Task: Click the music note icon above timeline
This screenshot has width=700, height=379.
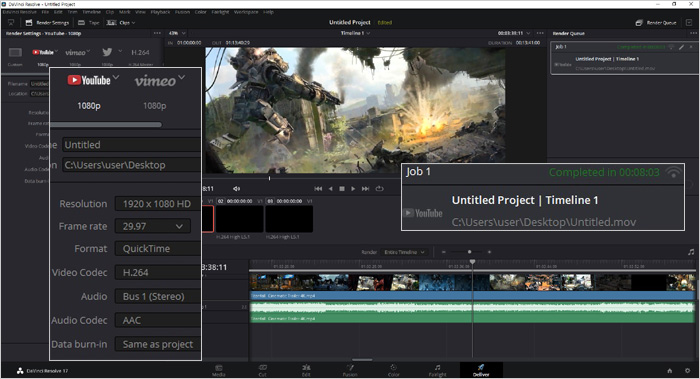Action: click(x=691, y=252)
